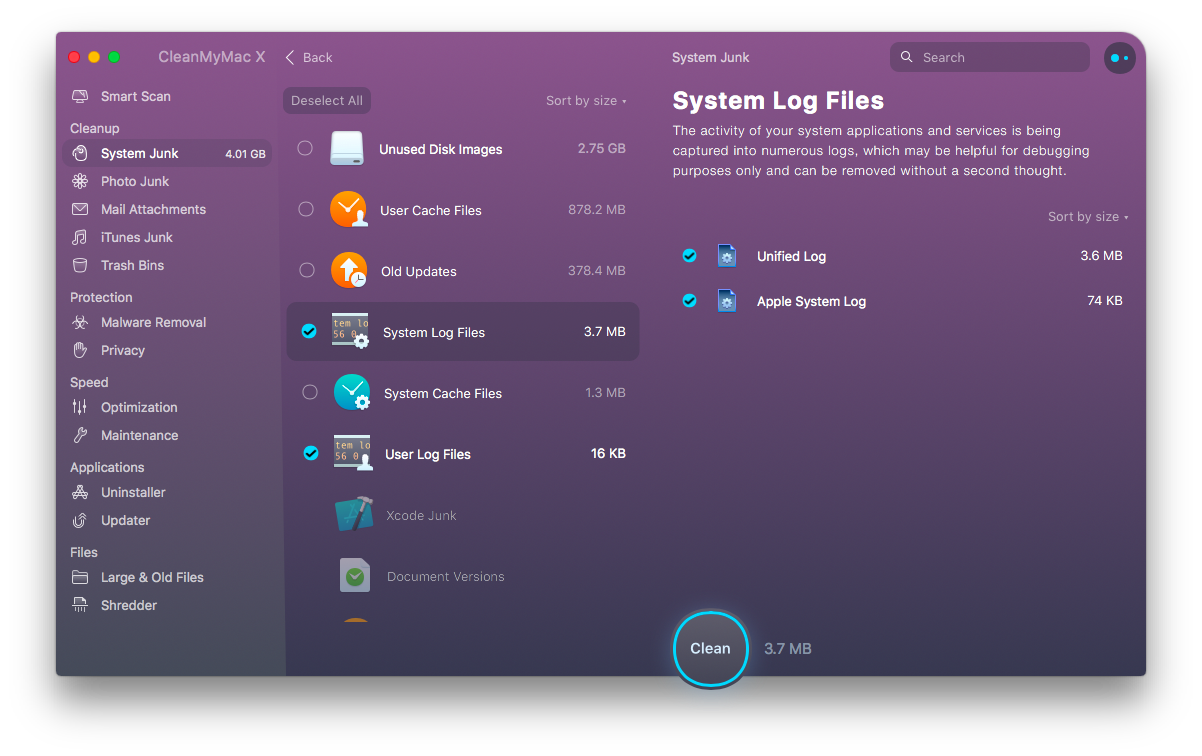
Task: Open the assistant dots icon near Search
Action: click(1119, 58)
